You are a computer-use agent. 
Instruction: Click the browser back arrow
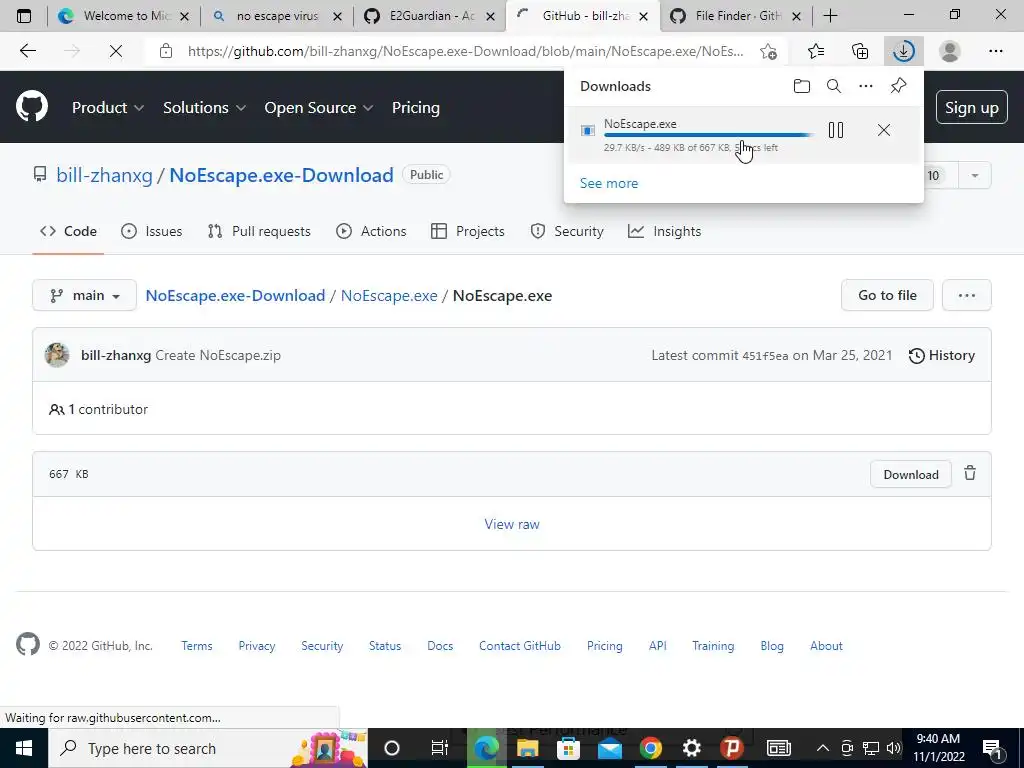27,51
